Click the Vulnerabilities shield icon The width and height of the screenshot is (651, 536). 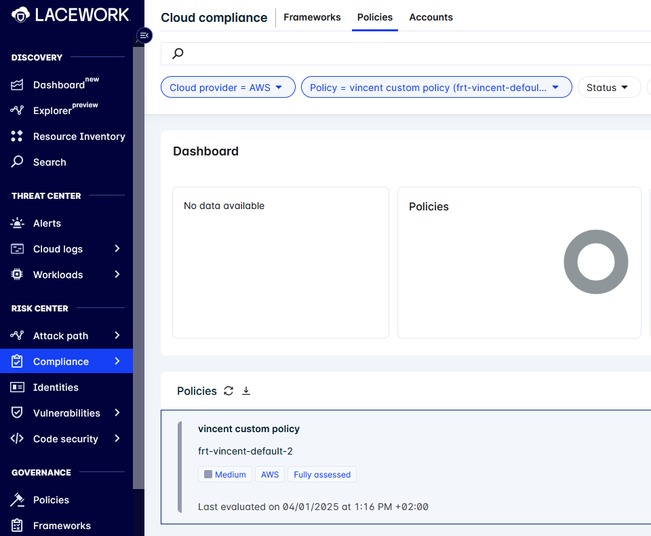click(x=17, y=413)
